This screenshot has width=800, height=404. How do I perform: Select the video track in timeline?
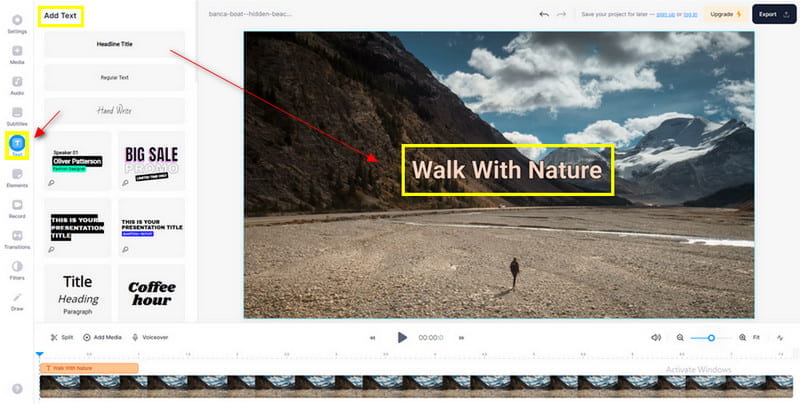pyautogui.click(x=416, y=386)
